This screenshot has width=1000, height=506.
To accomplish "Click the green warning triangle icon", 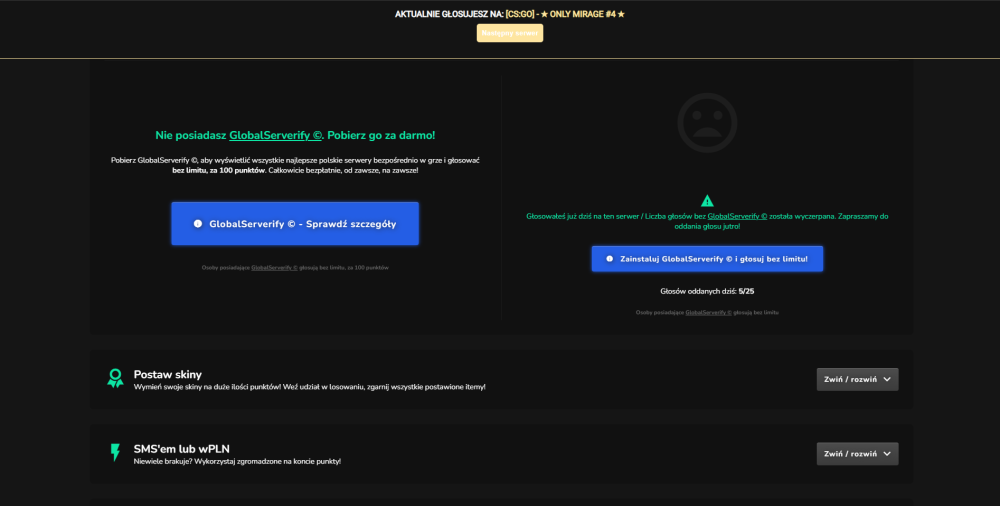I will pos(707,201).
